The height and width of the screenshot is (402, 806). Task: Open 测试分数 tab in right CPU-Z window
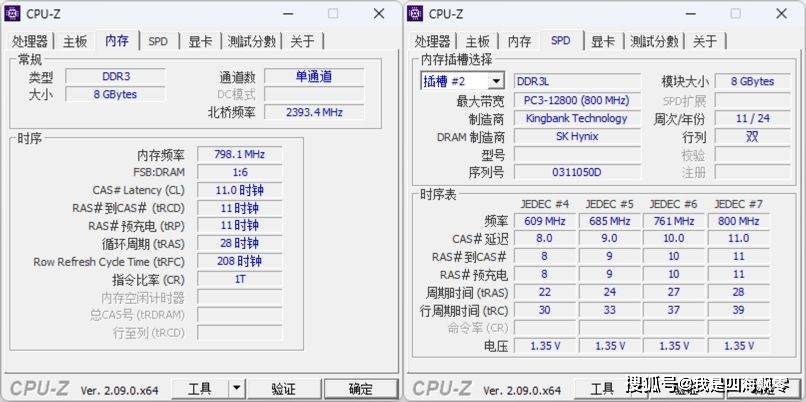[x=654, y=42]
